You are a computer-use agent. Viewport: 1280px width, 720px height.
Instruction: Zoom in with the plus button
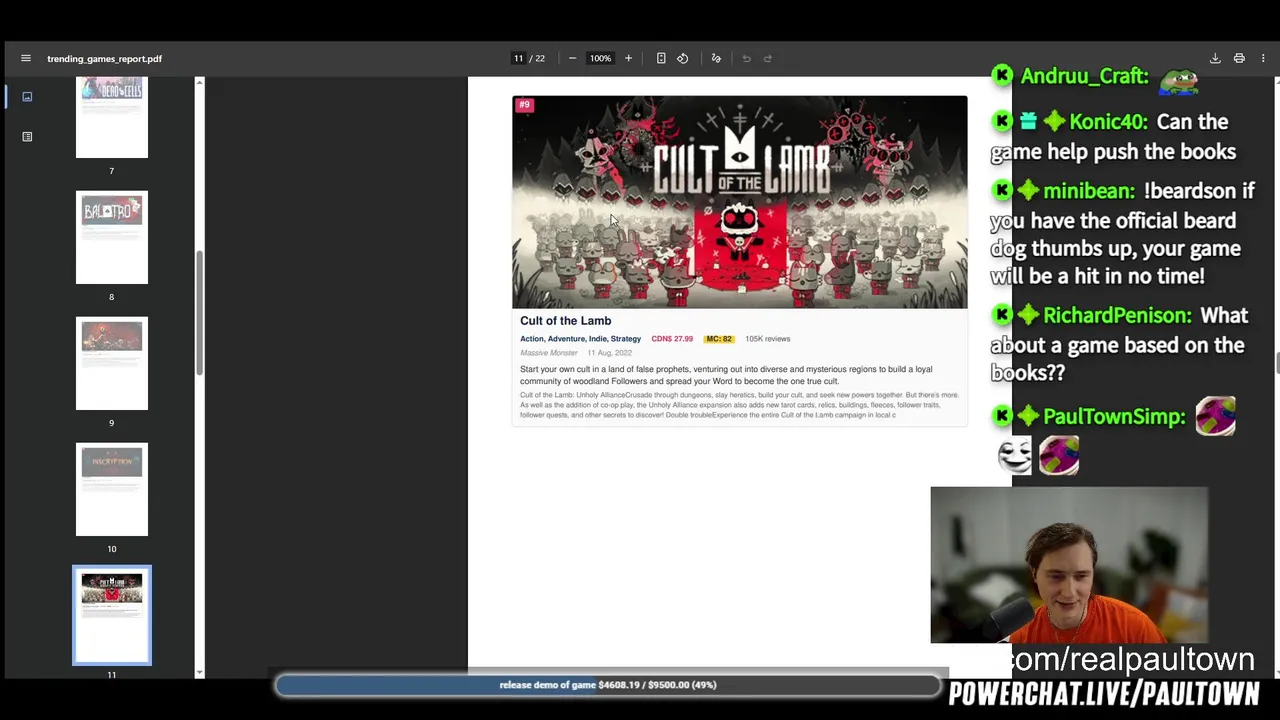click(628, 58)
